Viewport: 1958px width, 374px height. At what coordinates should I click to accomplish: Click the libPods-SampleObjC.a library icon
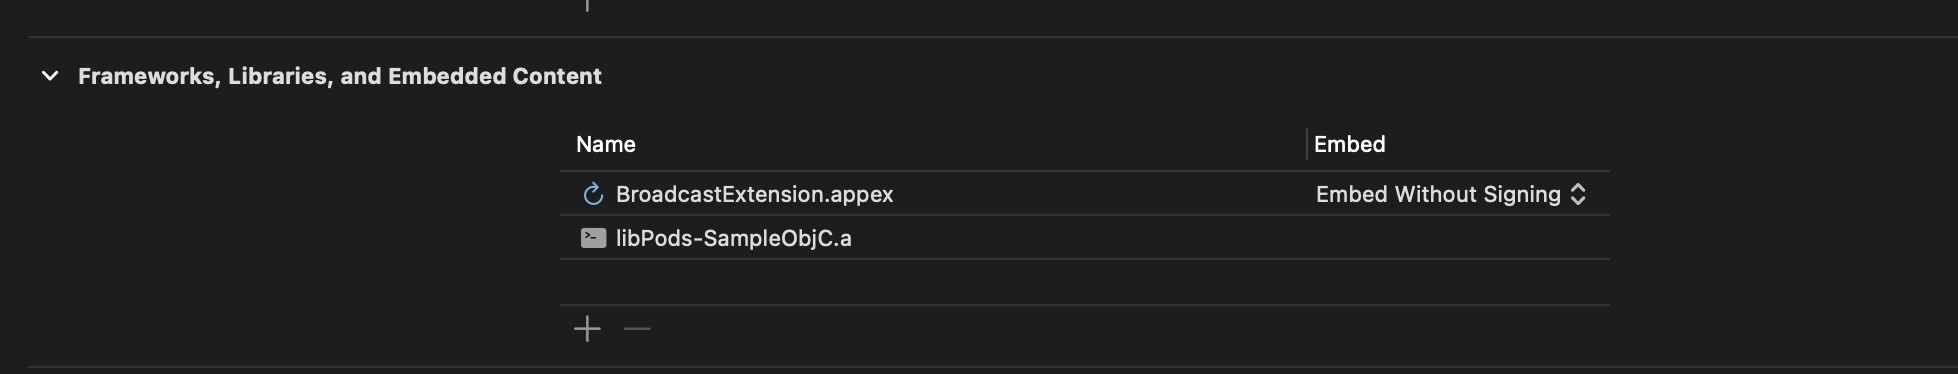(593, 238)
